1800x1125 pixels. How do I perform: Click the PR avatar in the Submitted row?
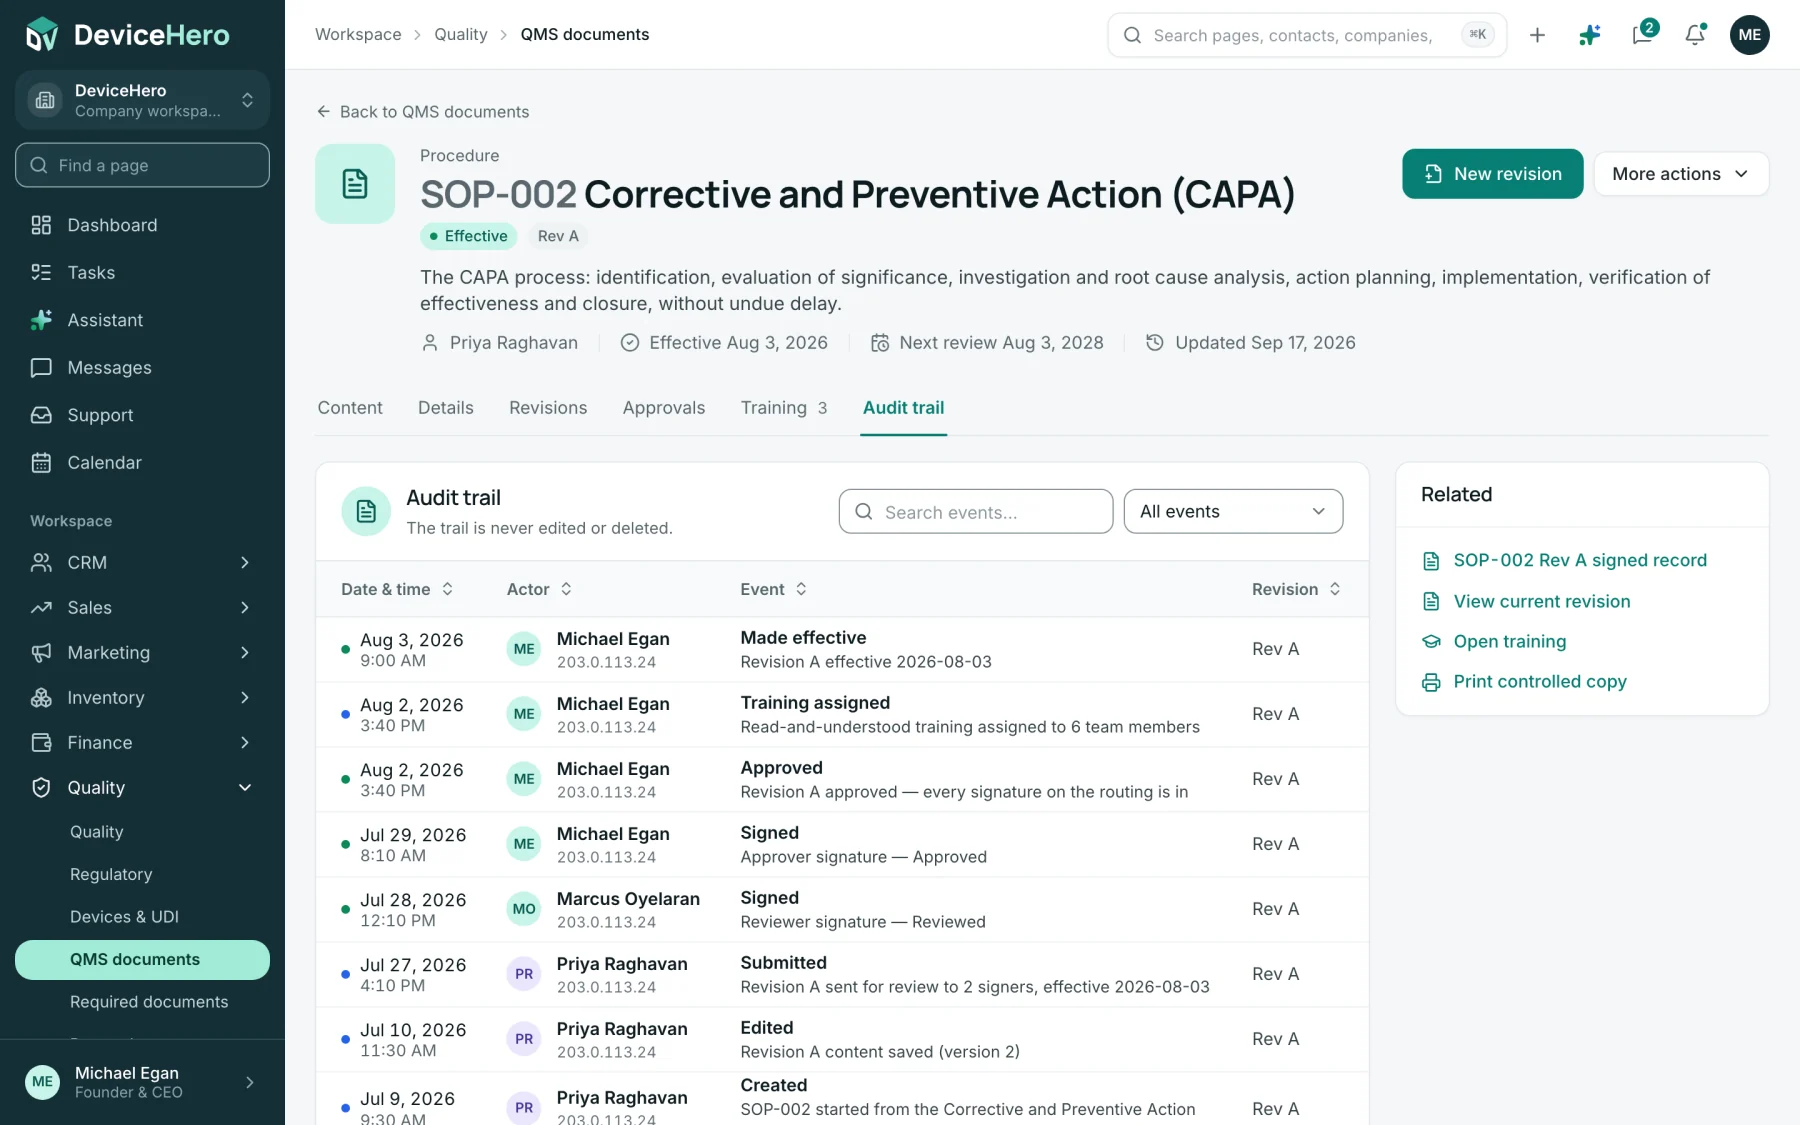click(524, 974)
